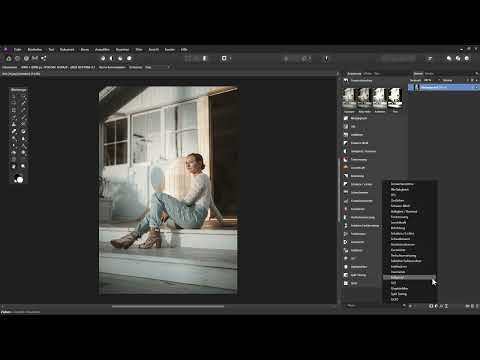Switch to the Anpassung panel tab
Screen dimensions: 480x360
pos(354,73)
